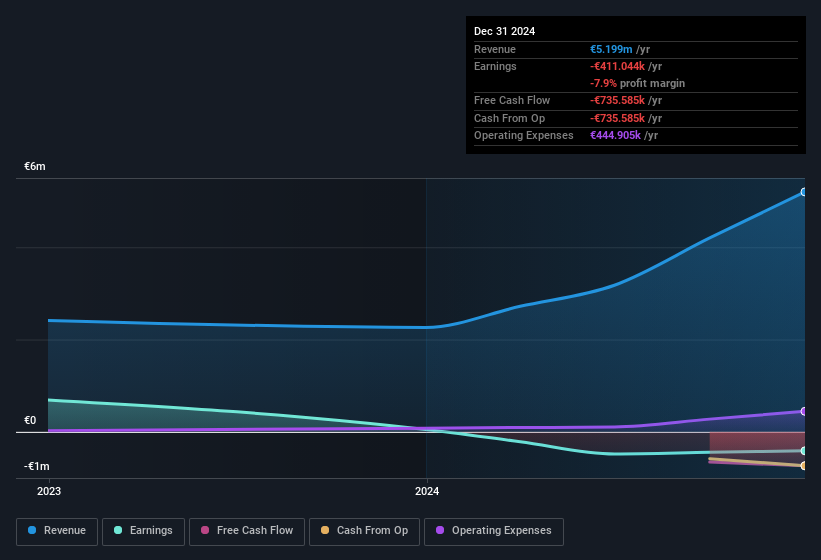Toggle the Earnings legend button

click(143, 532)
